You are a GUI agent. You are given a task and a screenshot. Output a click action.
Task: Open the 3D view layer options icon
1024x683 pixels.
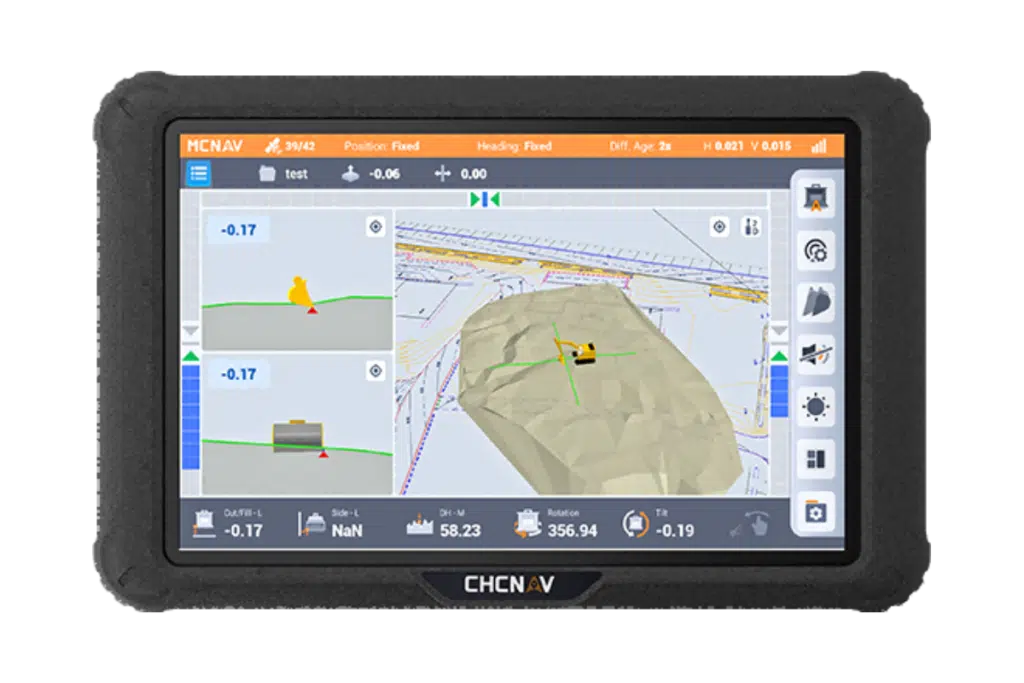pyautogui.click(x=750, y=227)
